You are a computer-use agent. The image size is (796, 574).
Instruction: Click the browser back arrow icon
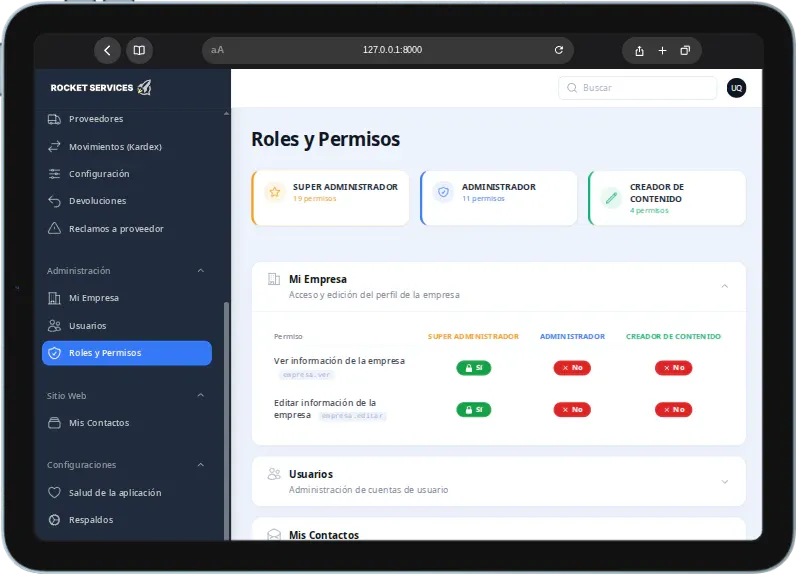[x=107, y=50]
